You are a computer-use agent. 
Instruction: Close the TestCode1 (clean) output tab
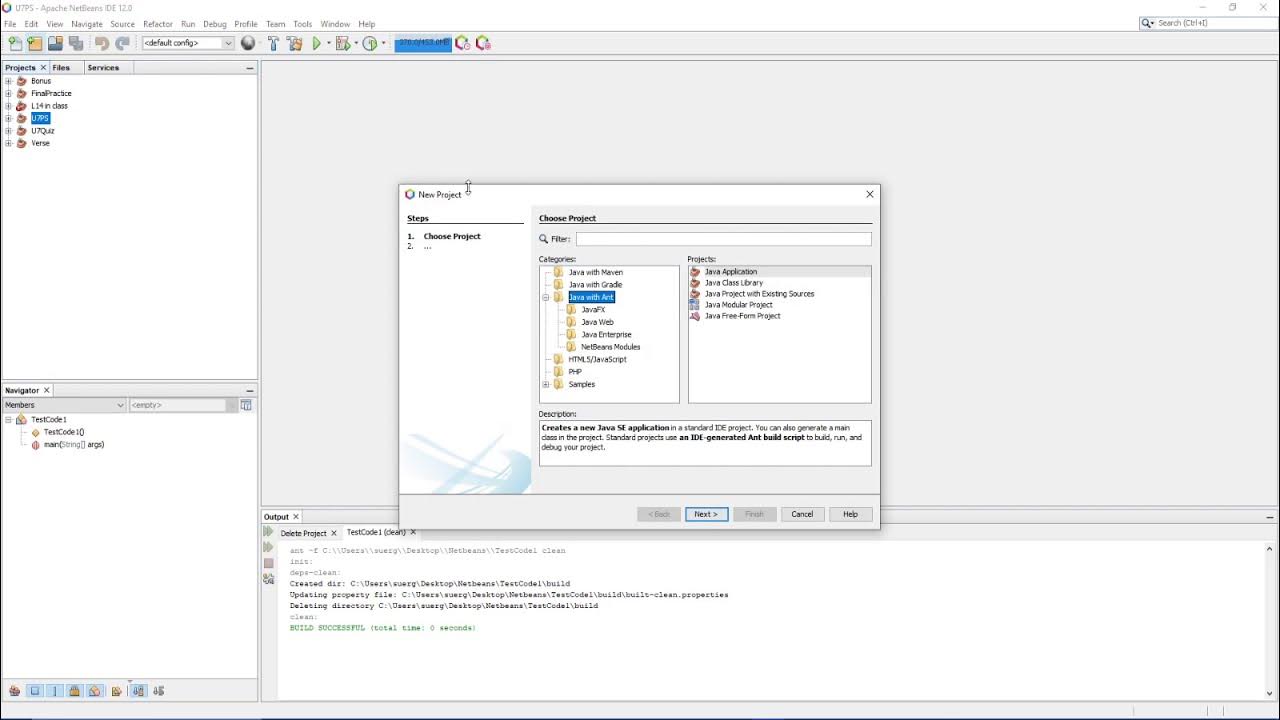coord(413,532)
